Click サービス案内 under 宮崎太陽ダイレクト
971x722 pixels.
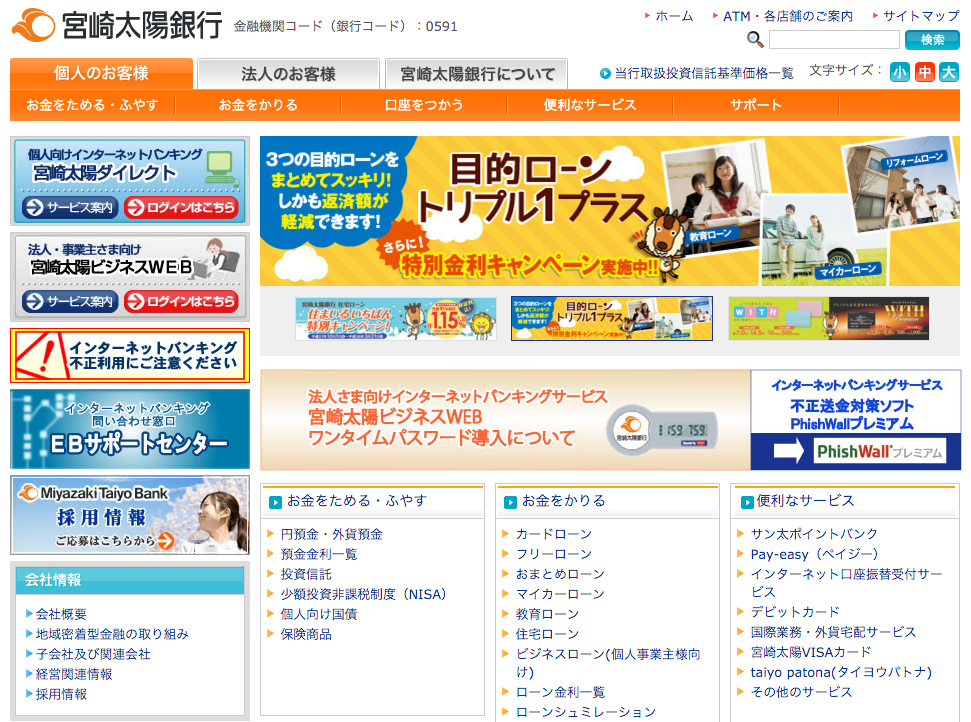70,207
